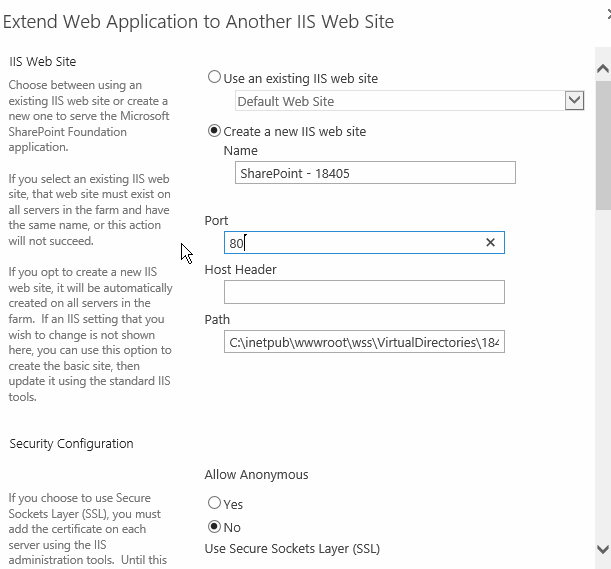Click into the Name field showing 'SharePoint - 18405'
The image size is (611, 569).
[375, 173]
